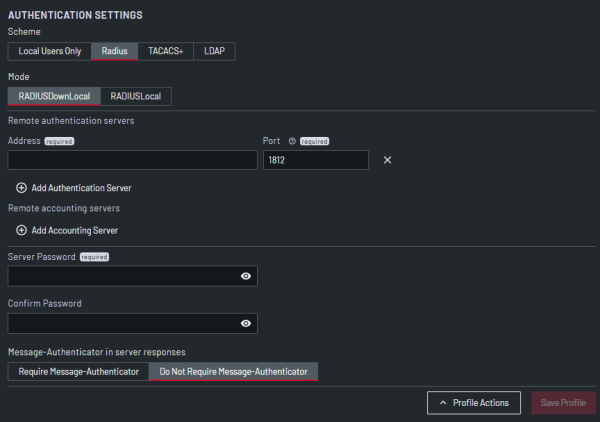Open the Profile Actions menu
This screenshot has height=422, width=600.
click(x=474, y=403)
